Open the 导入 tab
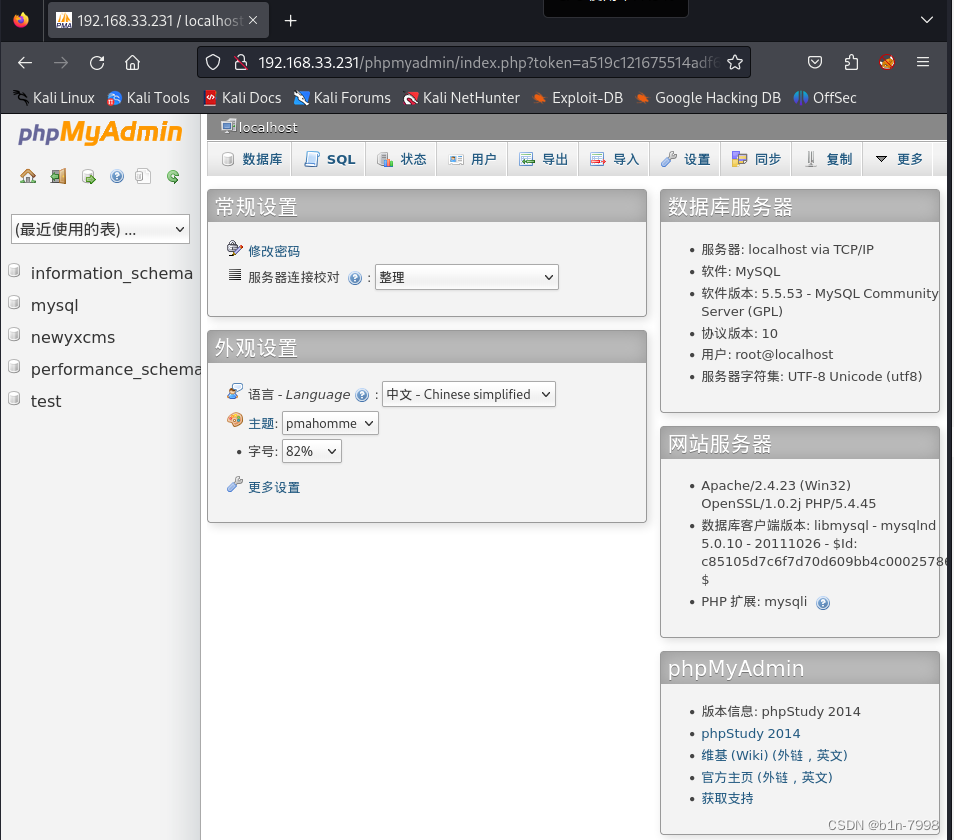 pos(614,159)
